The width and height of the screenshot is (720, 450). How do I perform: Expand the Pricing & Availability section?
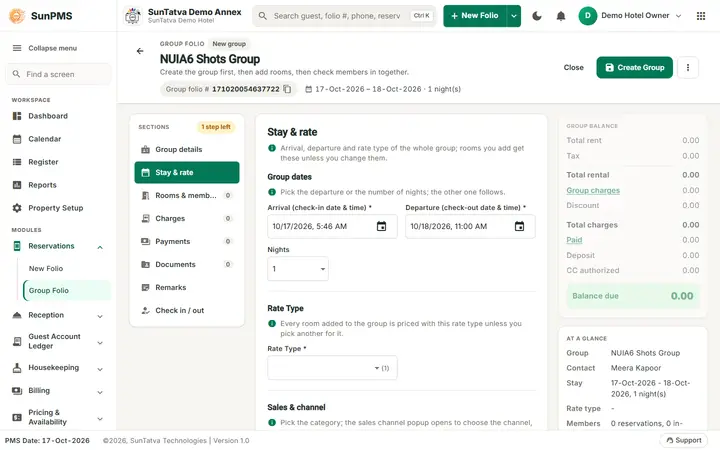(100, 419)
